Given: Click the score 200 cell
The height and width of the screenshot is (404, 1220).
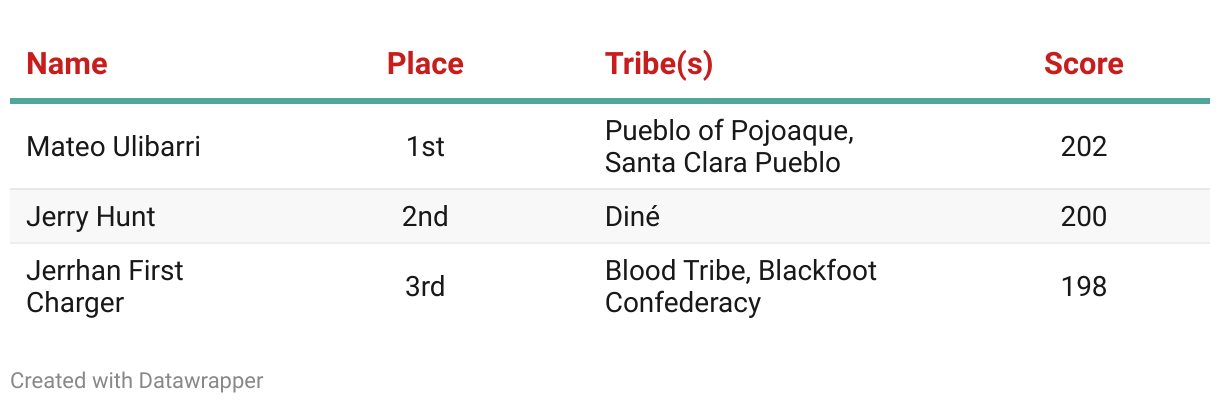Looking at the screenshot, I should (x=1084, y=217).
